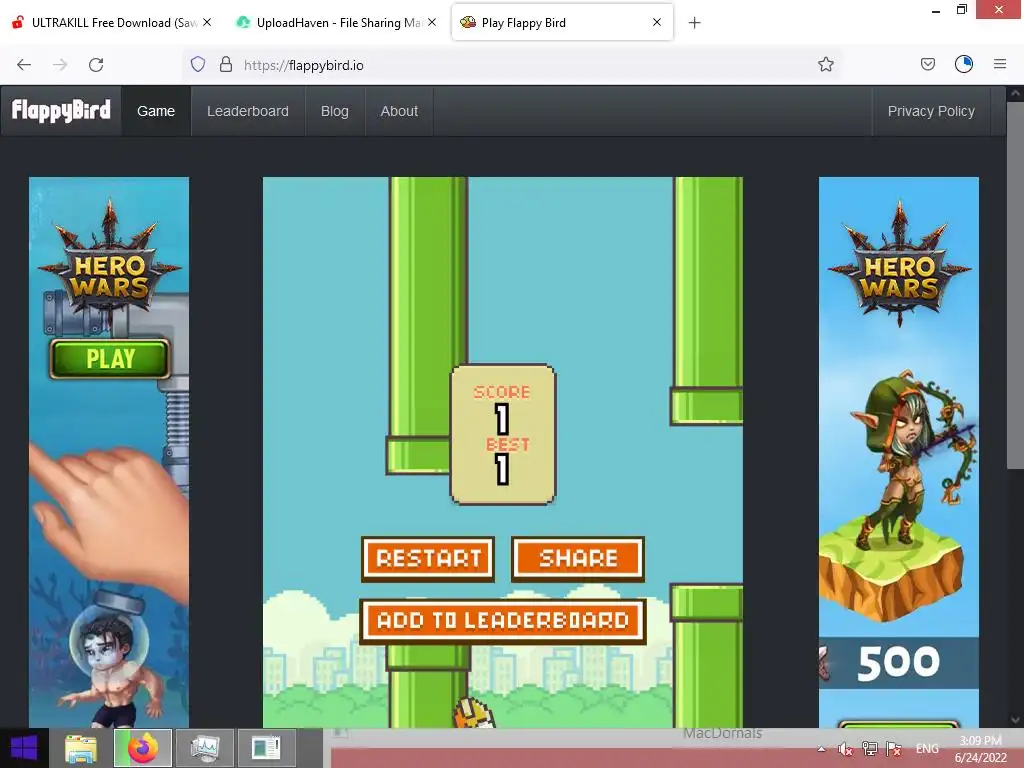Click the page vertical scrollbar thumb
The image size is (1024, 768).
[x=1015, y=284]
